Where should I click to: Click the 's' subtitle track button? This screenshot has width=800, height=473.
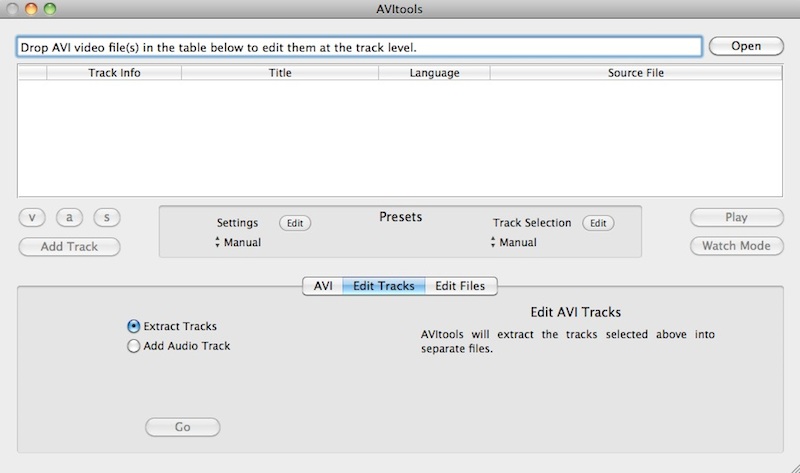[x=107, y=217]
